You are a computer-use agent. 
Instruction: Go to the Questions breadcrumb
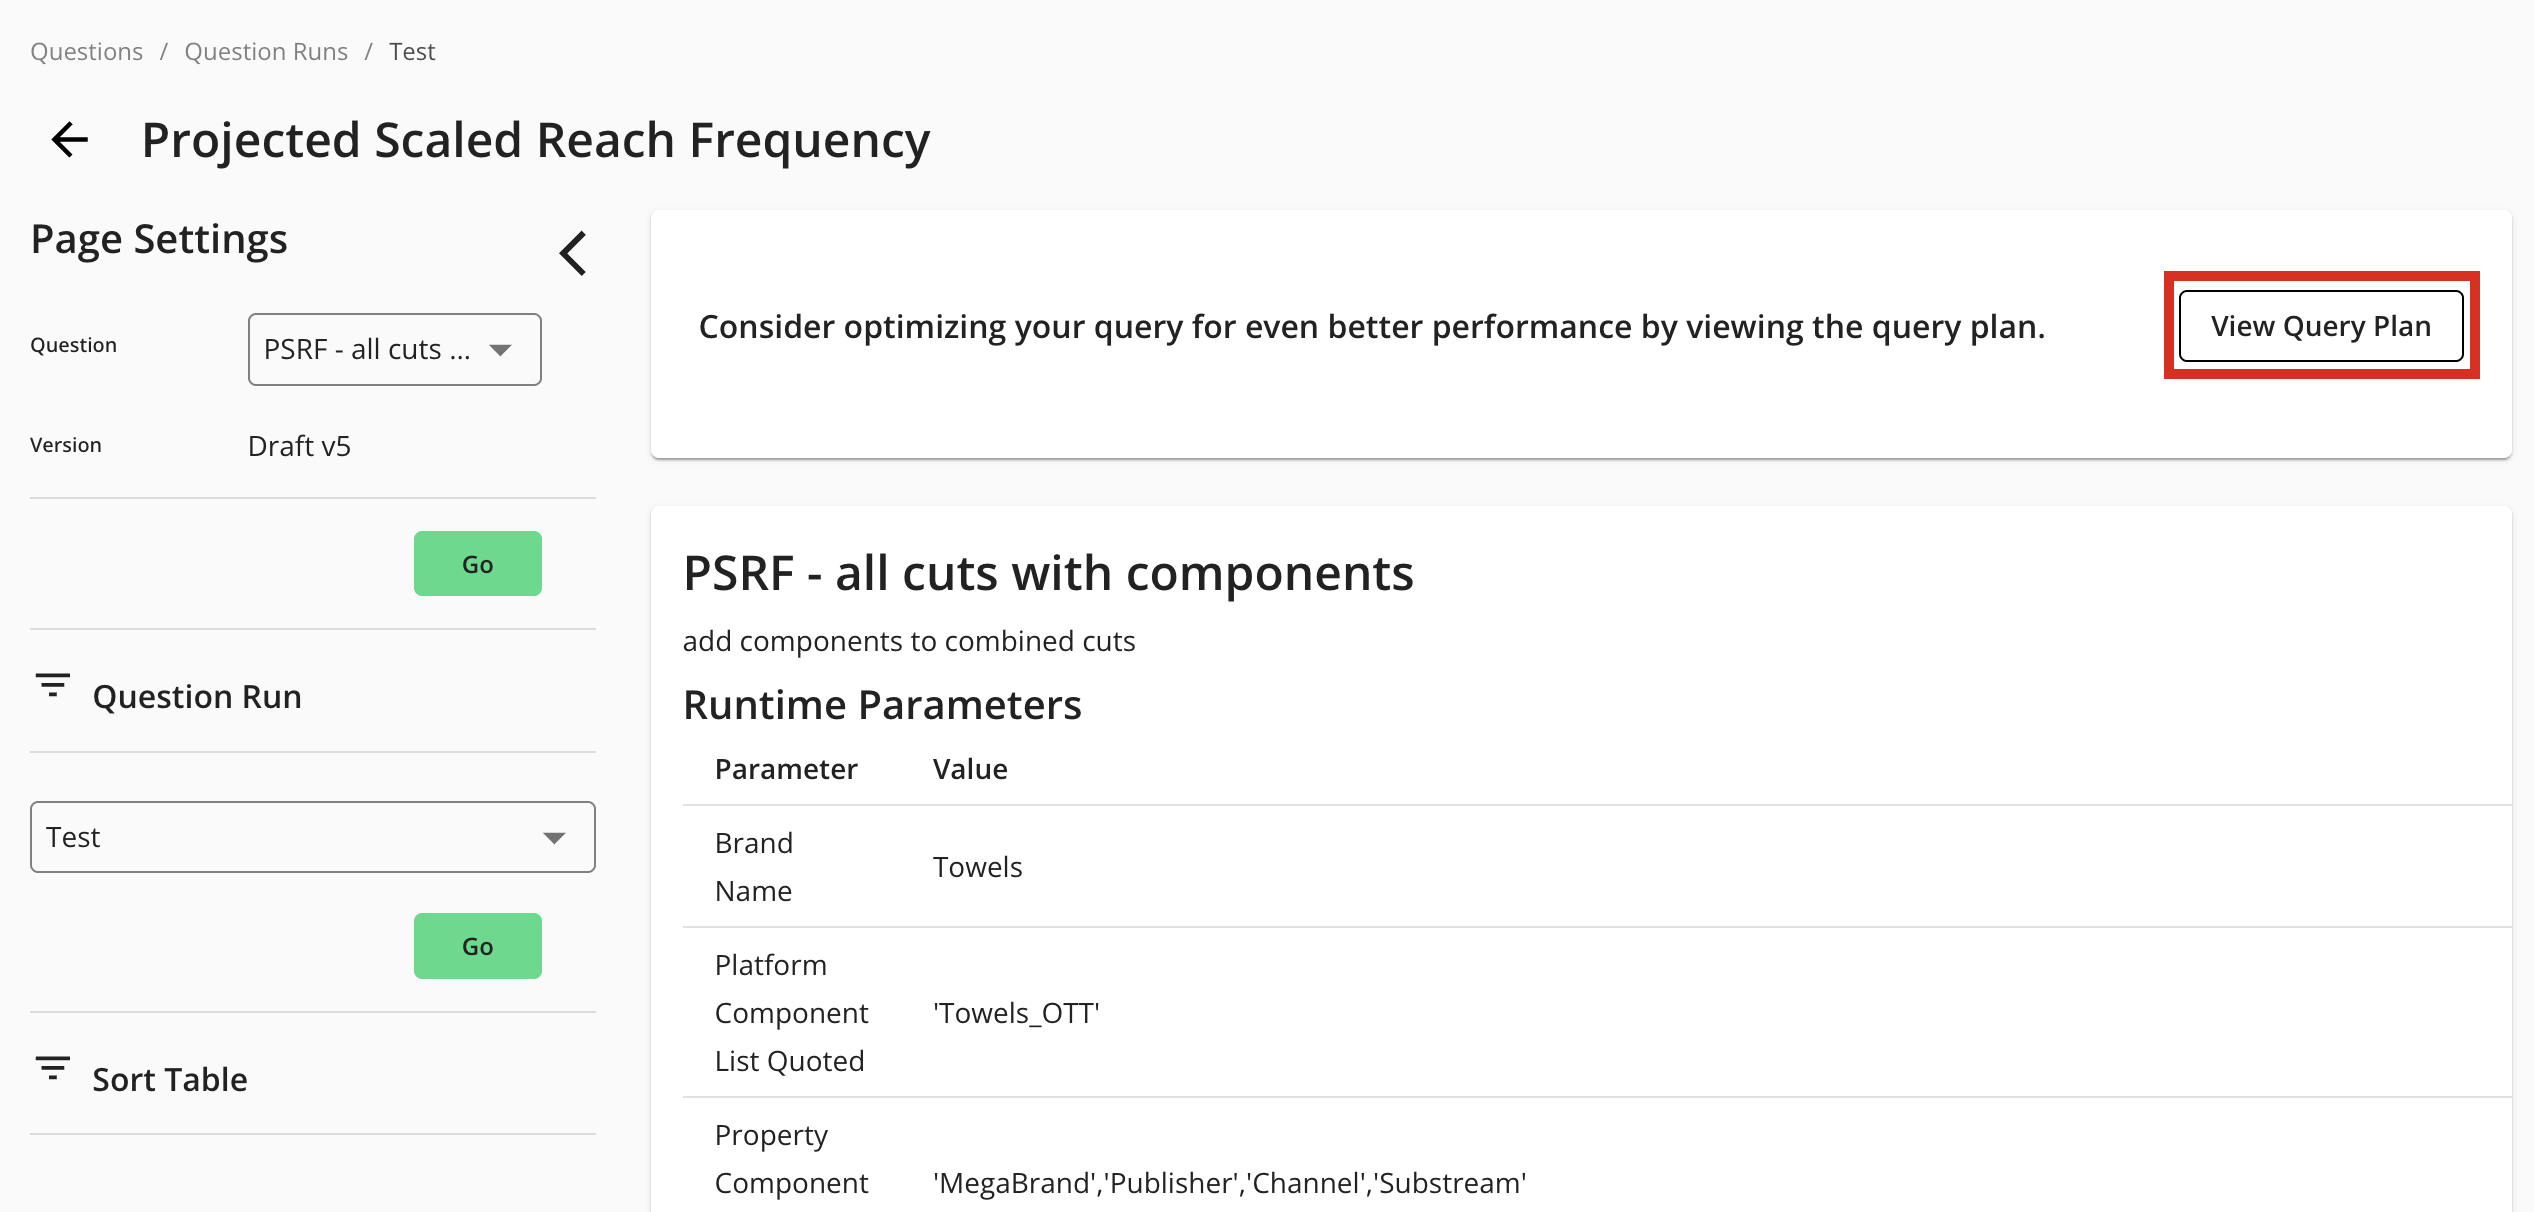(x=86, y=52)
